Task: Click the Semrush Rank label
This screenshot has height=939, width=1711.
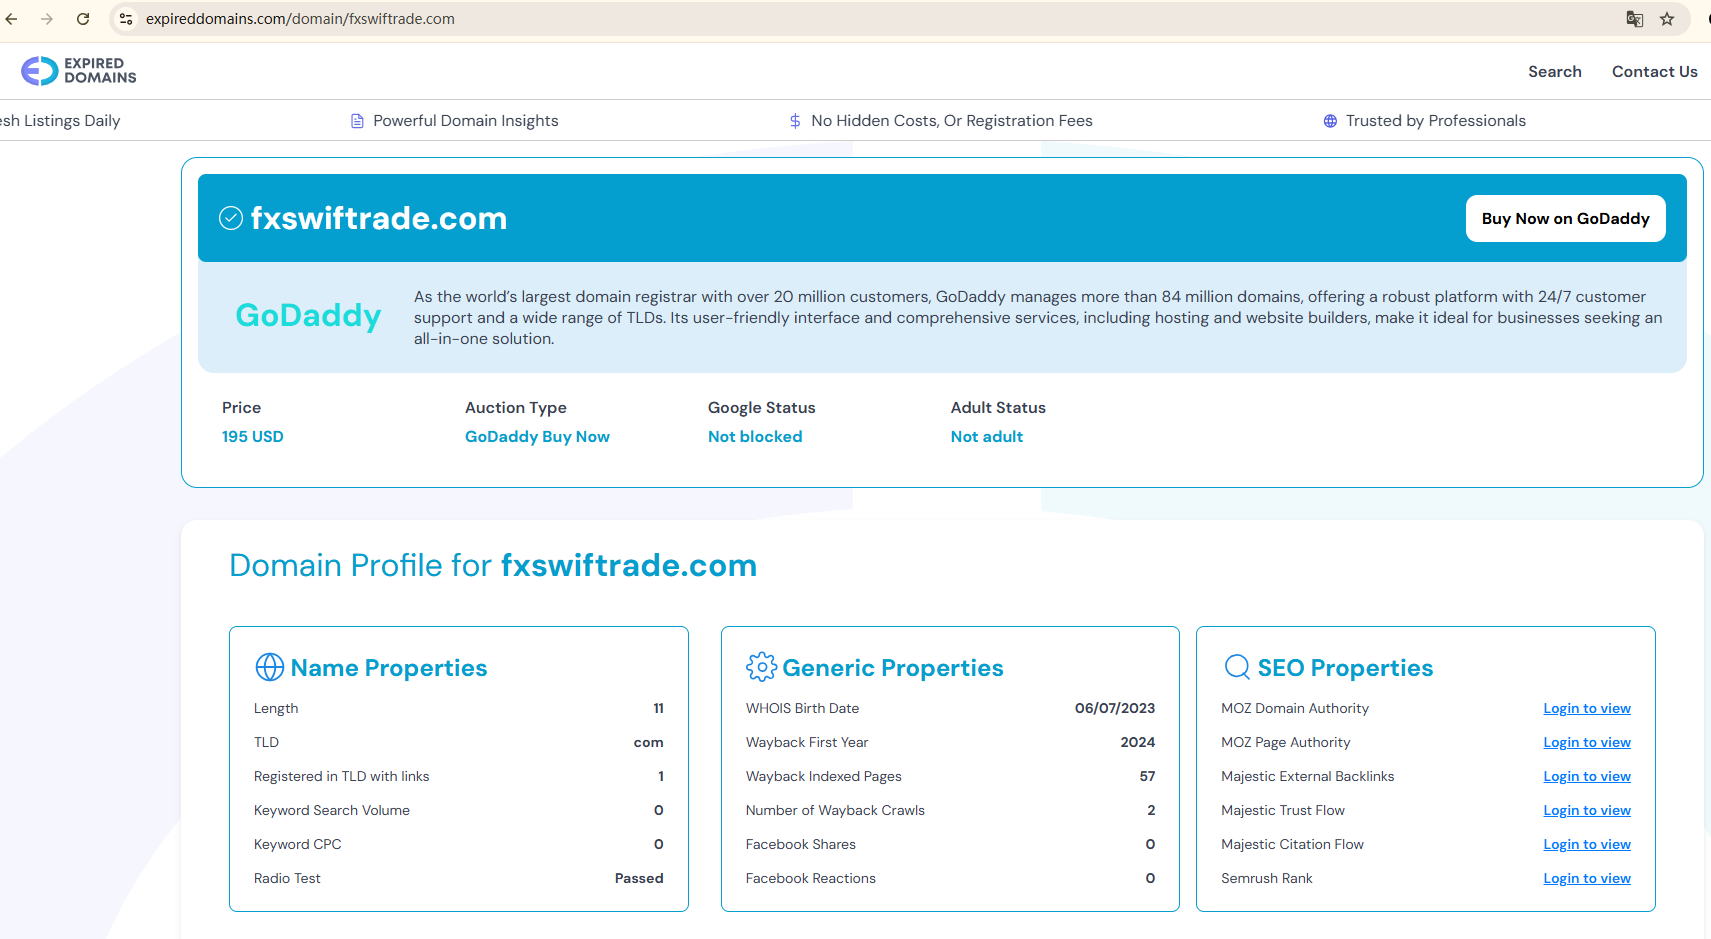Action: (x=1267, y=879)
